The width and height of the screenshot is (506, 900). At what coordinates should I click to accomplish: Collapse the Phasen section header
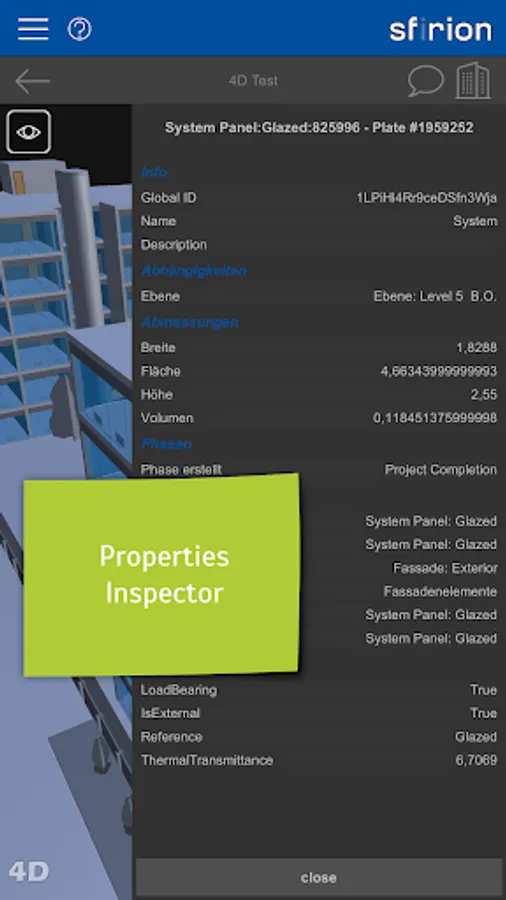click(x=166, y=444)
